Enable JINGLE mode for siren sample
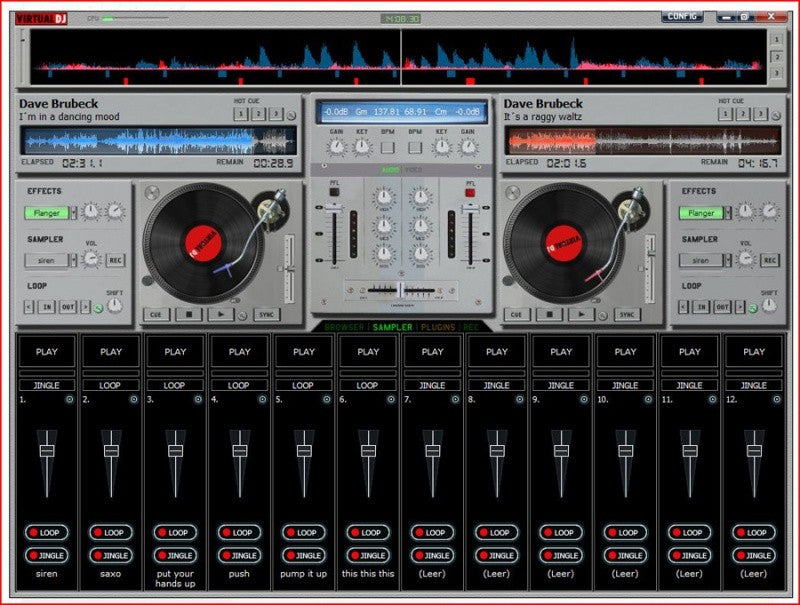The height and width of the screenshot is (605, 800). coord(46,555)
